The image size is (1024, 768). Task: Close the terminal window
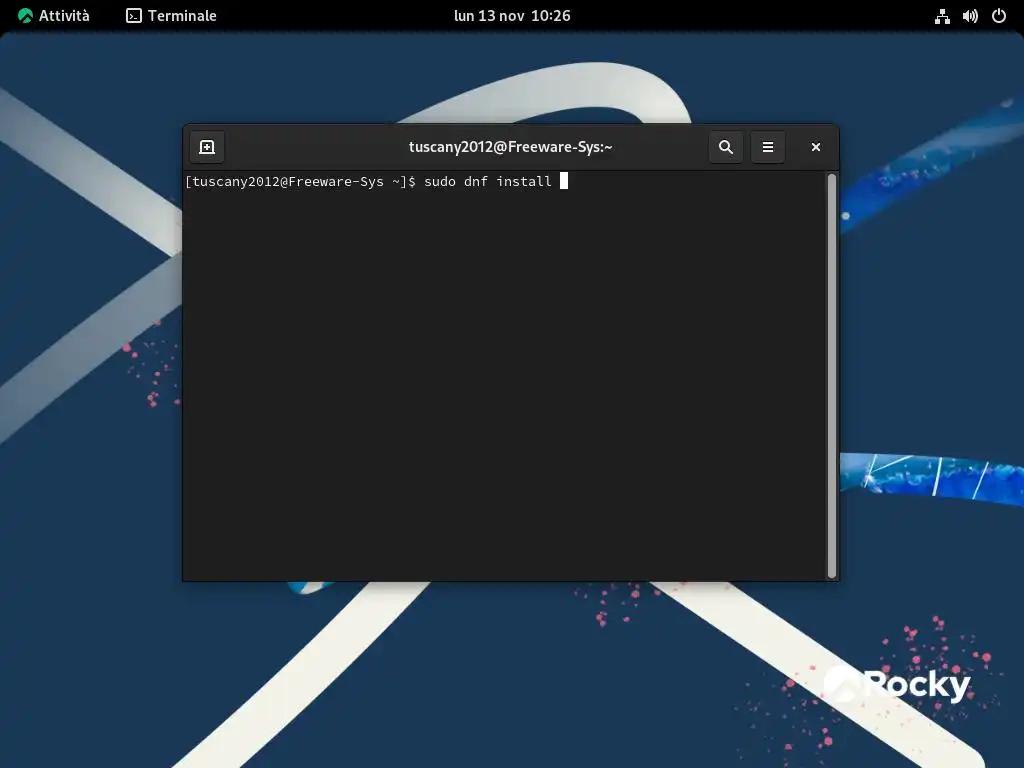click(816, 147)
